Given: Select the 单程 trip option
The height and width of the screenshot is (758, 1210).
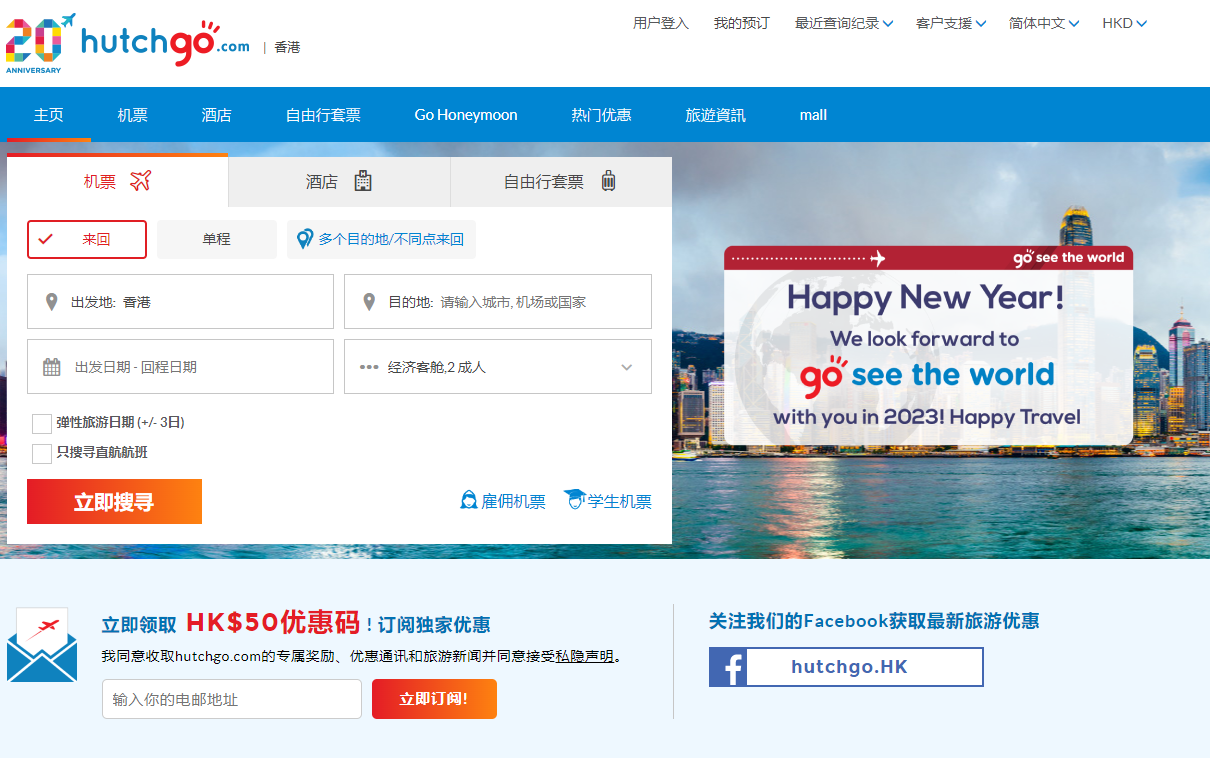Looking at the screenshot, I should 216,239.
